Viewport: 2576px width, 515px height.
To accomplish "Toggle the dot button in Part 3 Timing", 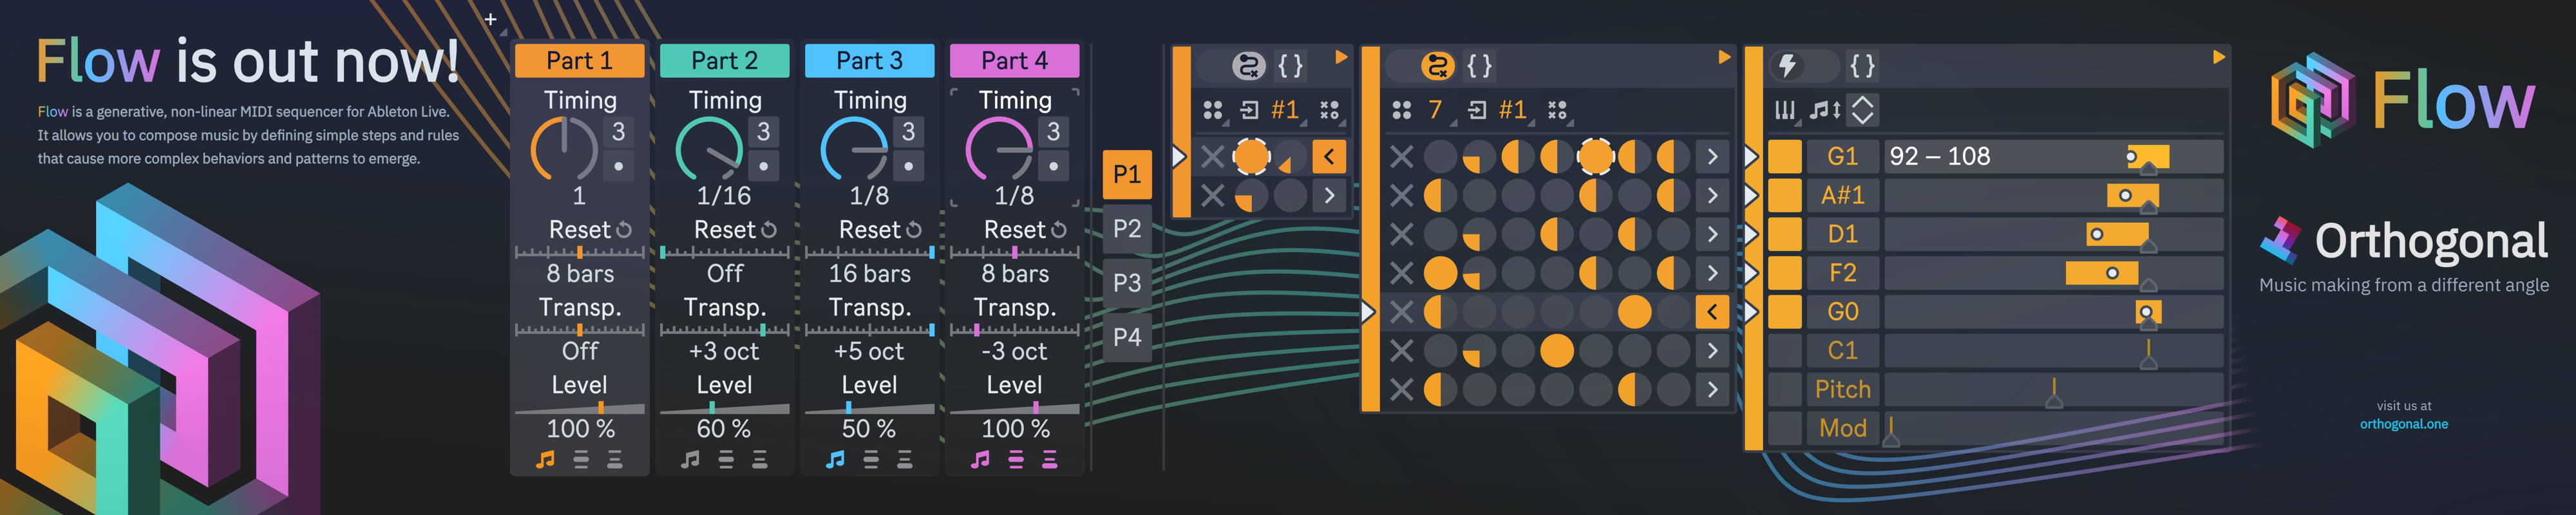I will pos(908,166).
